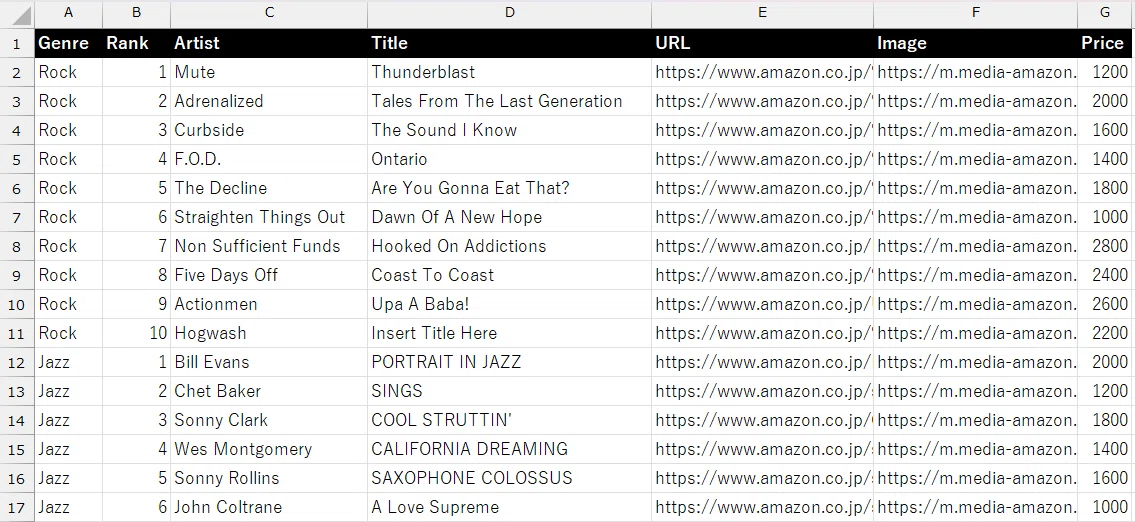Select row 12 header
The height and width of the screenshot is (522, 1135).
(x=17, y=362)
